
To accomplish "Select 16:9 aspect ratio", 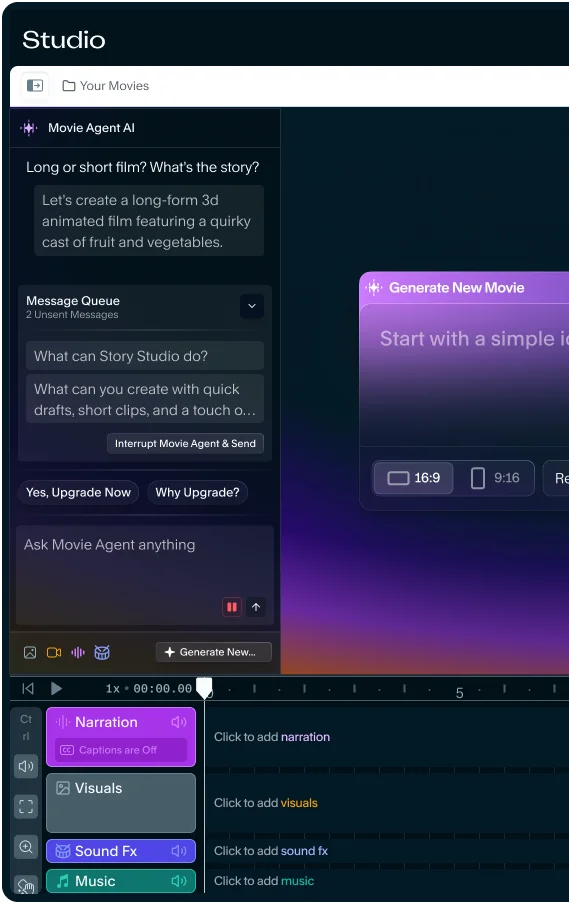I will point(413,478).
